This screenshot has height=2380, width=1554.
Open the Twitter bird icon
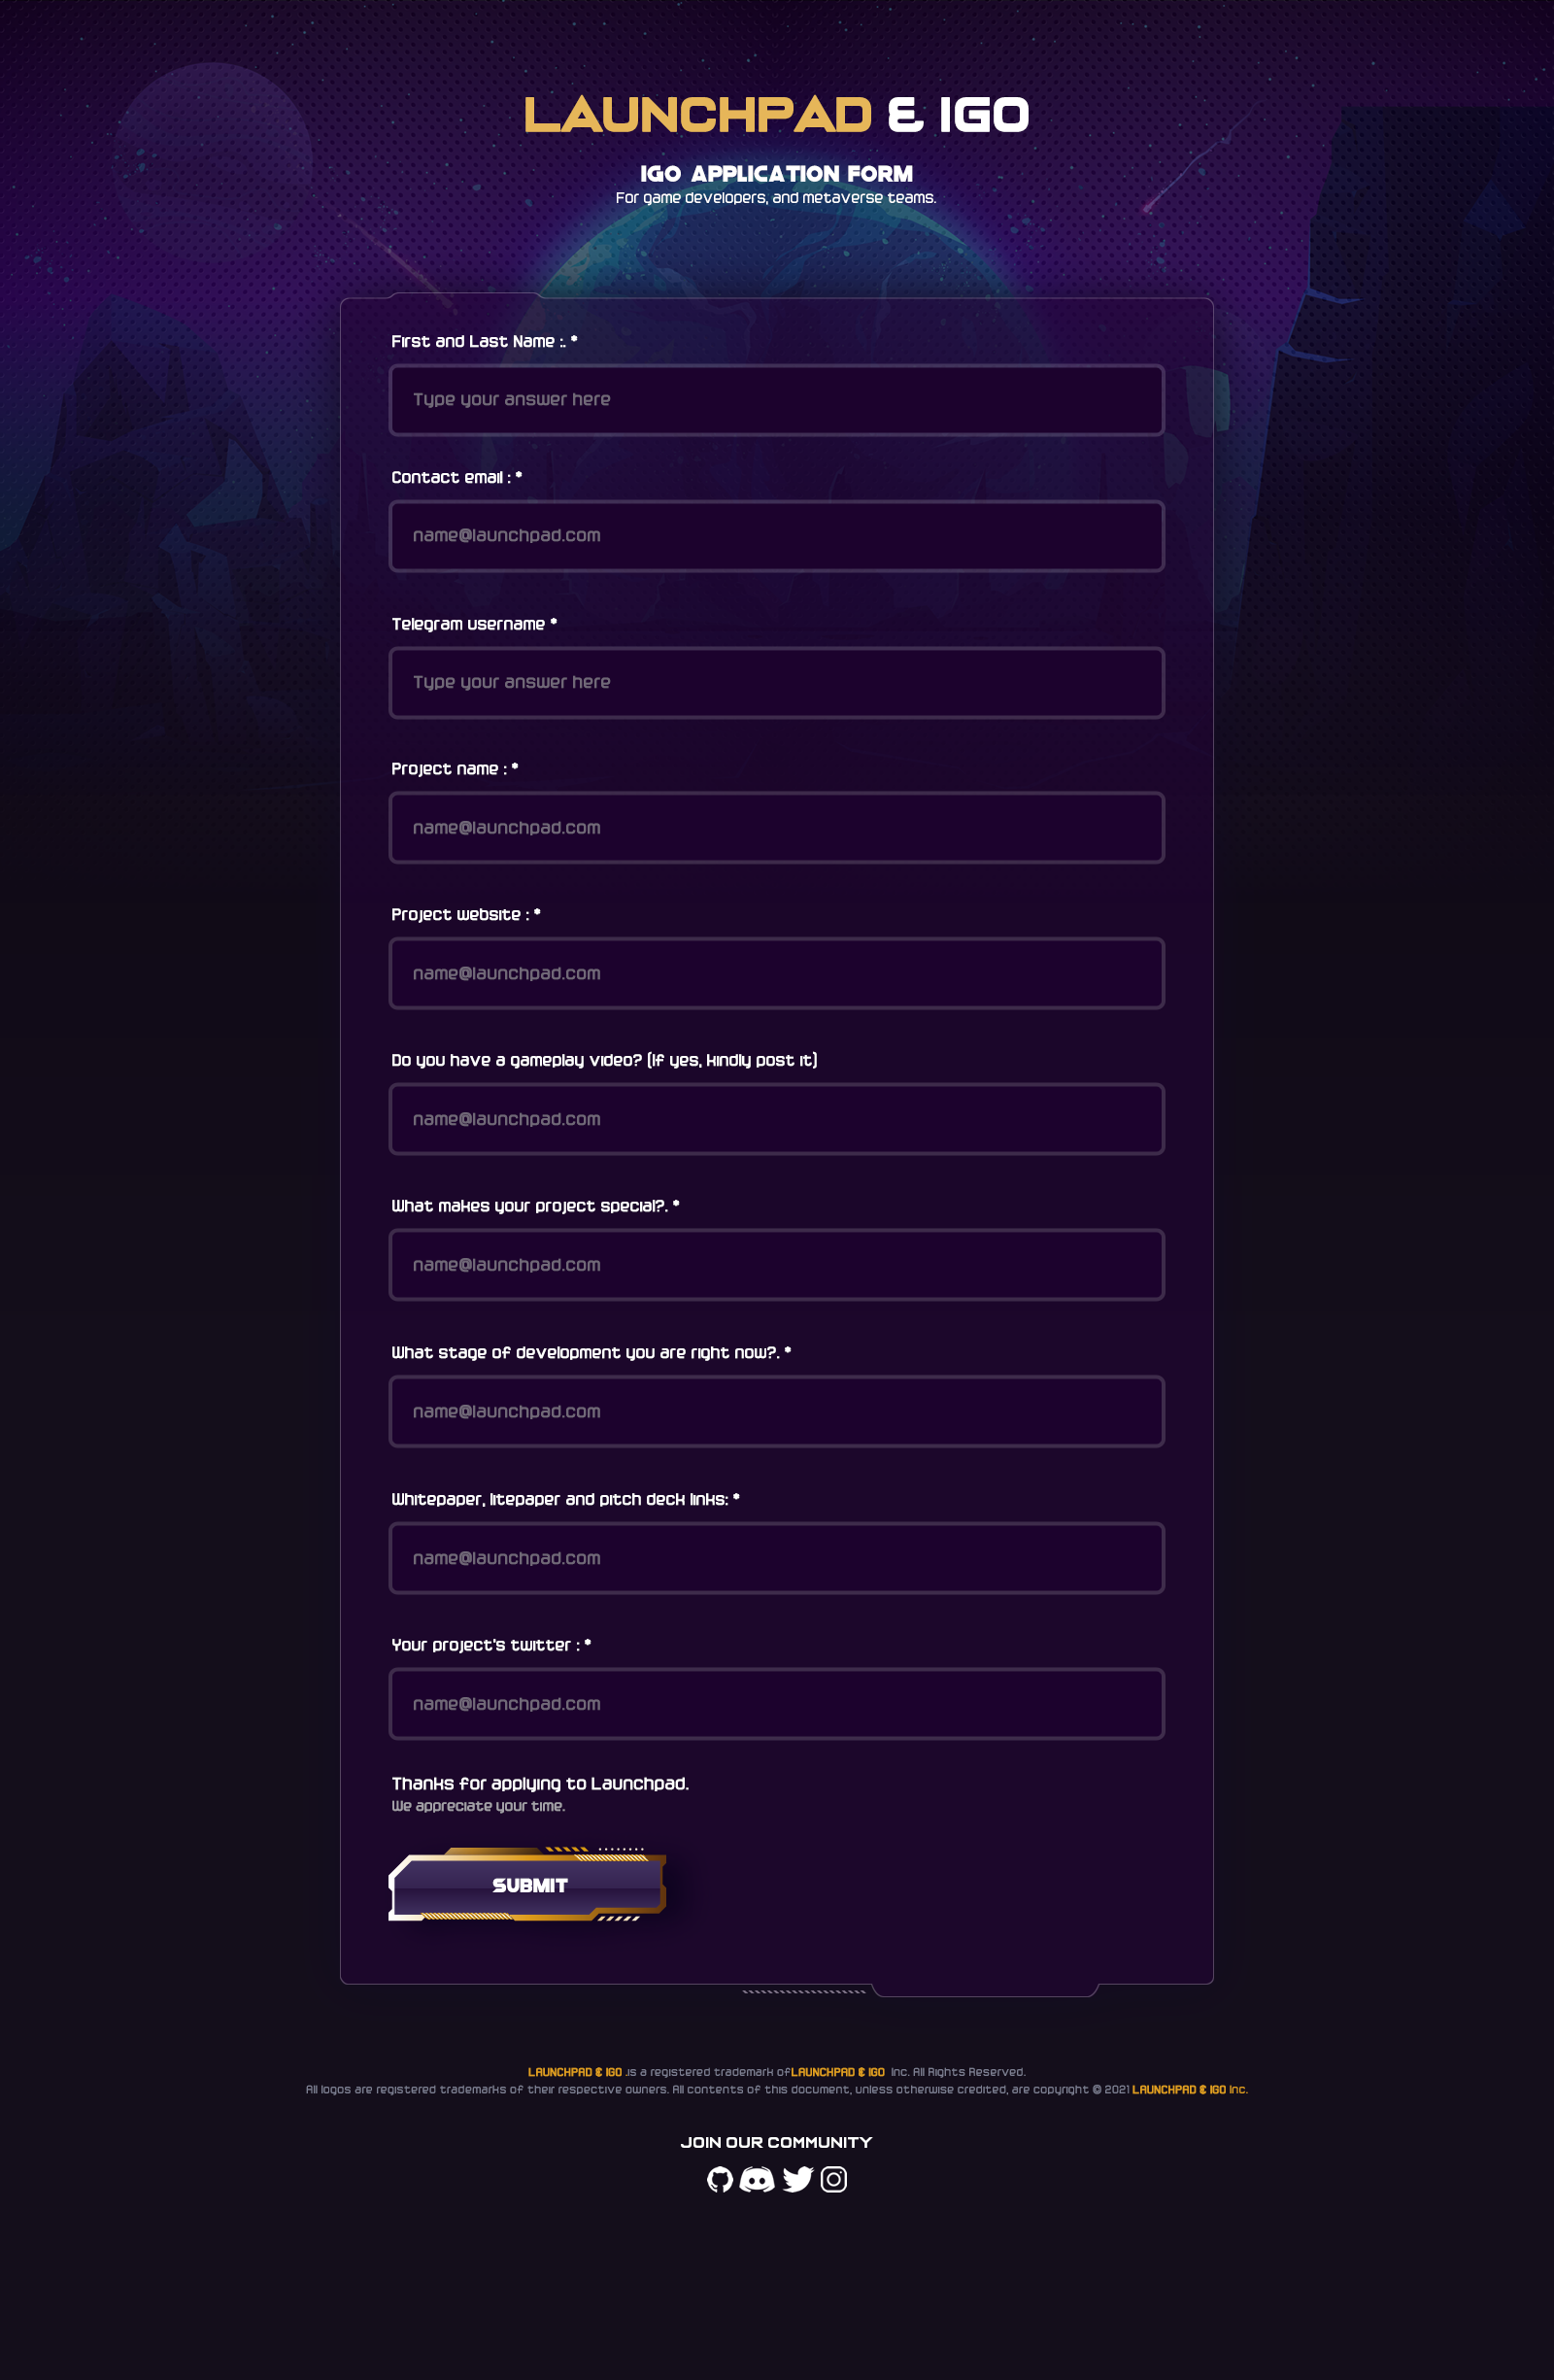pyautogui.click(x=797, y=2179)
